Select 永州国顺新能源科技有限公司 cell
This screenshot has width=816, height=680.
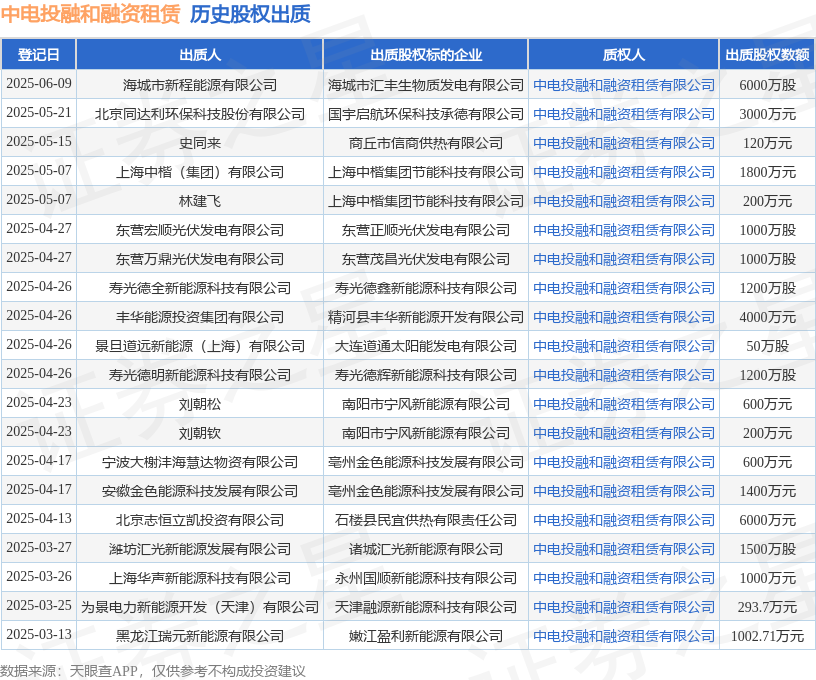pos(426,578)
